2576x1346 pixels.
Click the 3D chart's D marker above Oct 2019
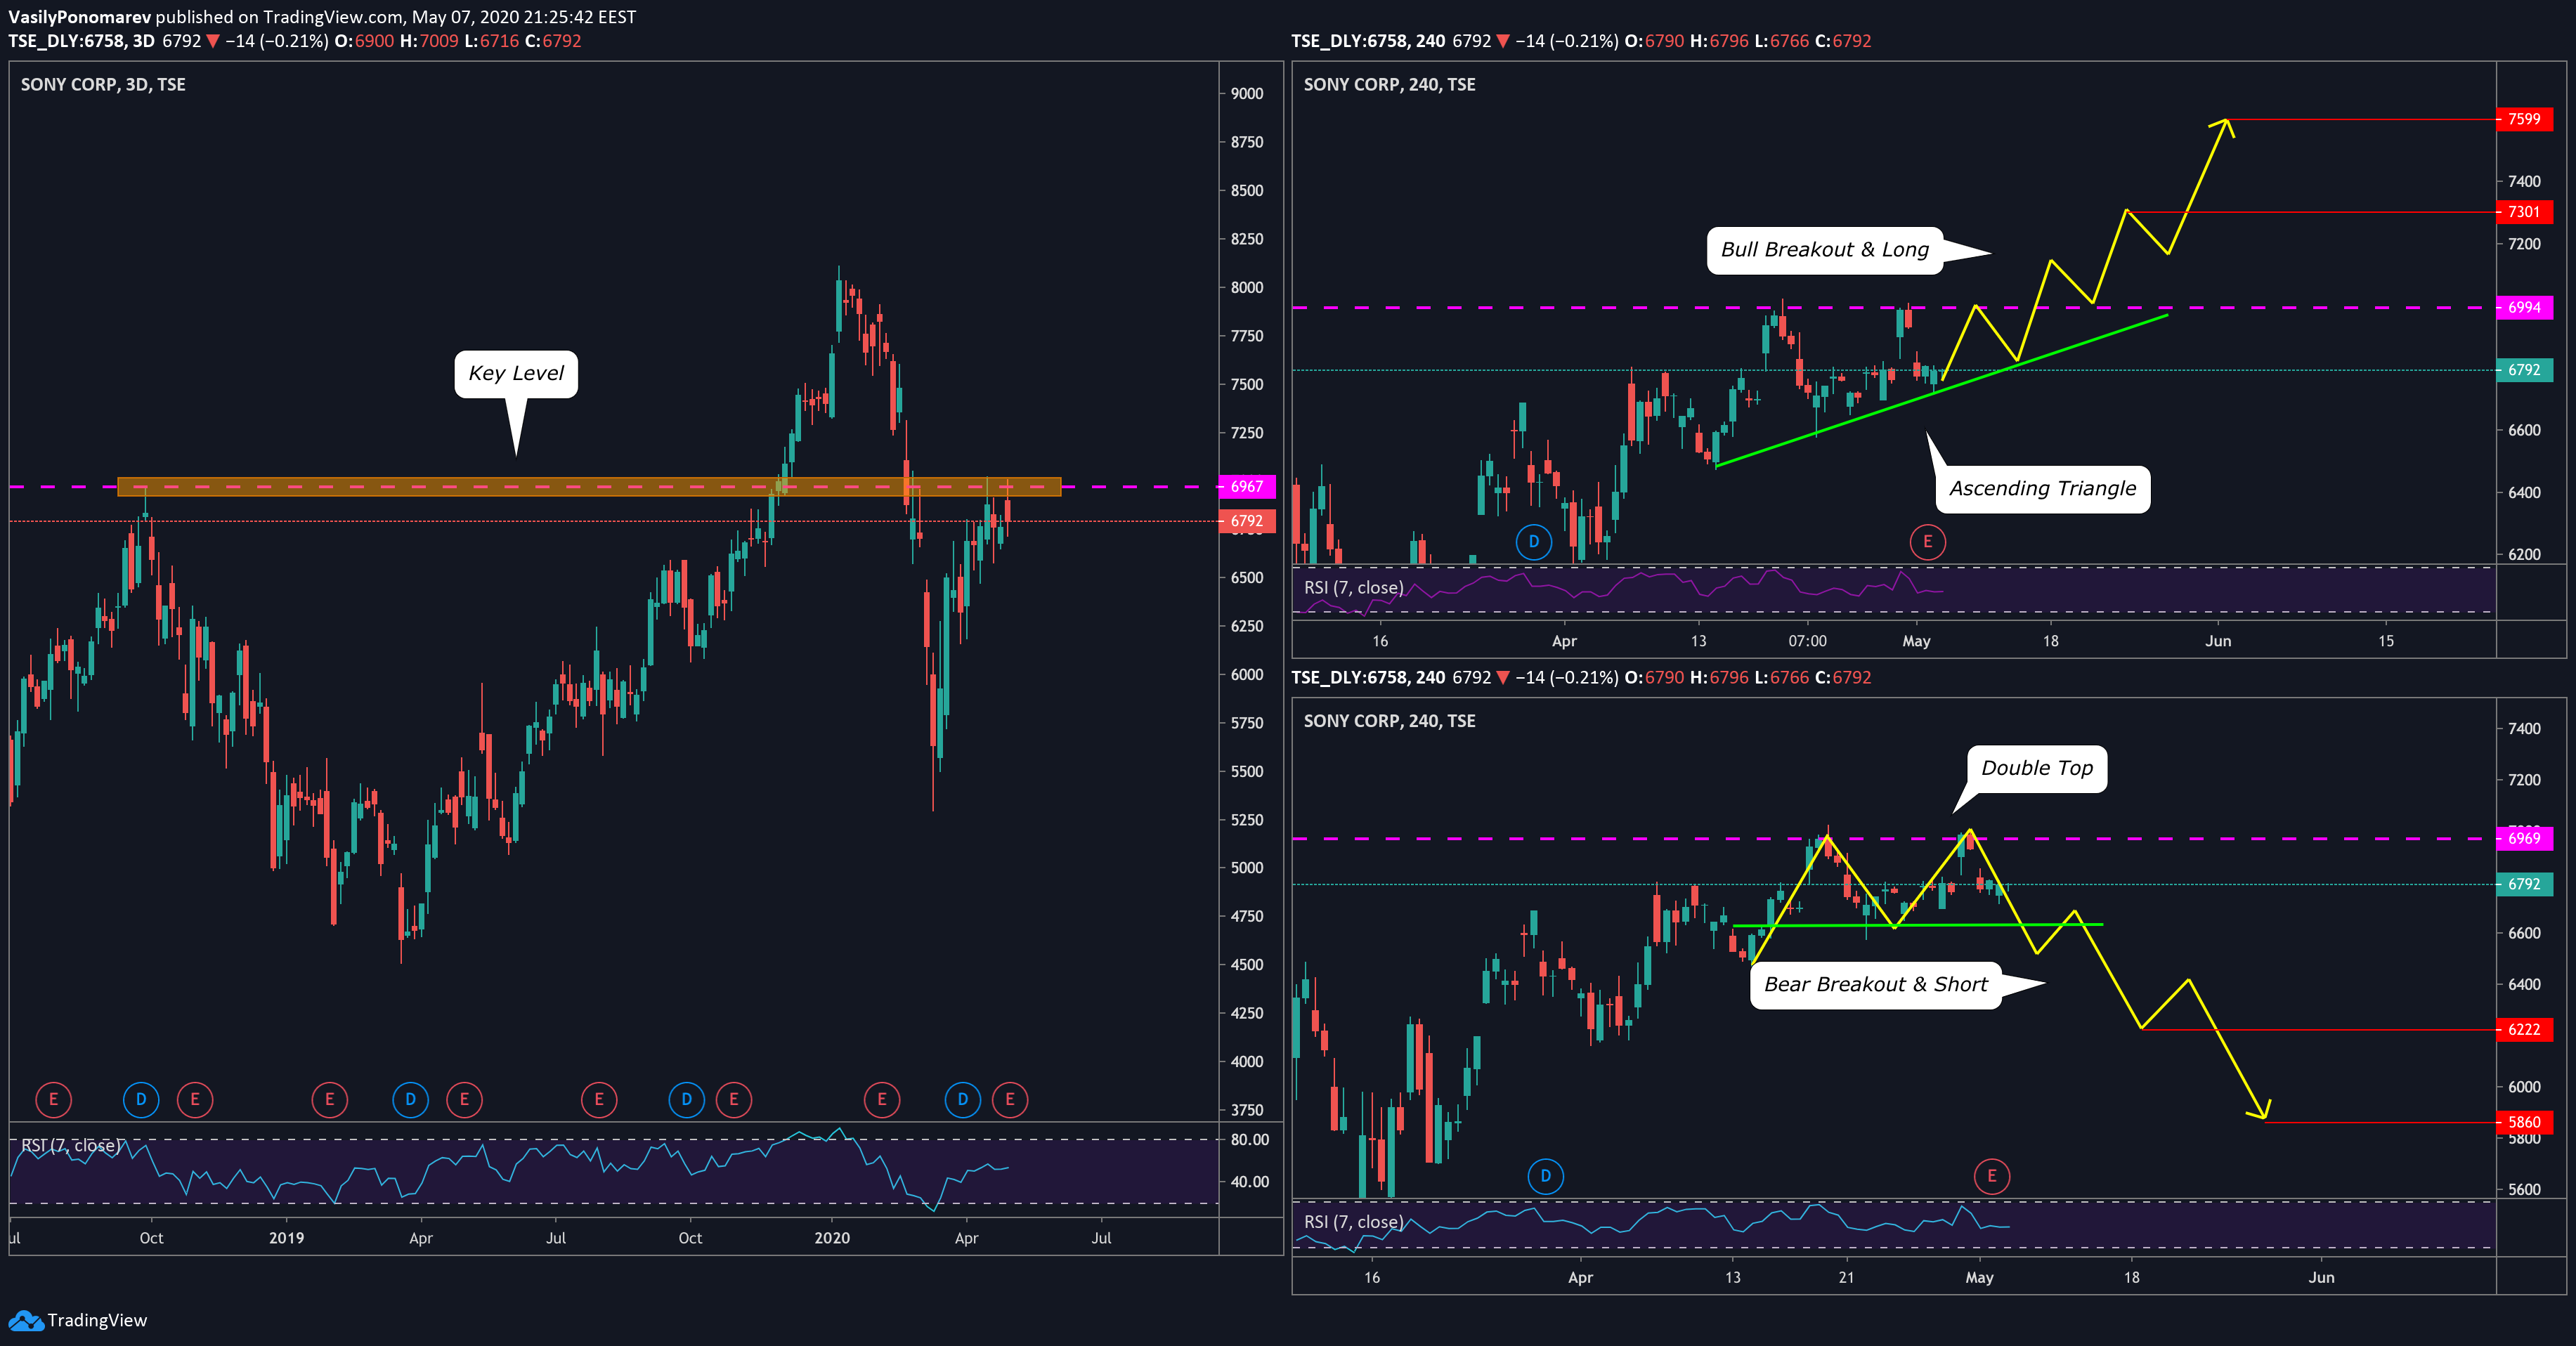tap(686, 1100)
